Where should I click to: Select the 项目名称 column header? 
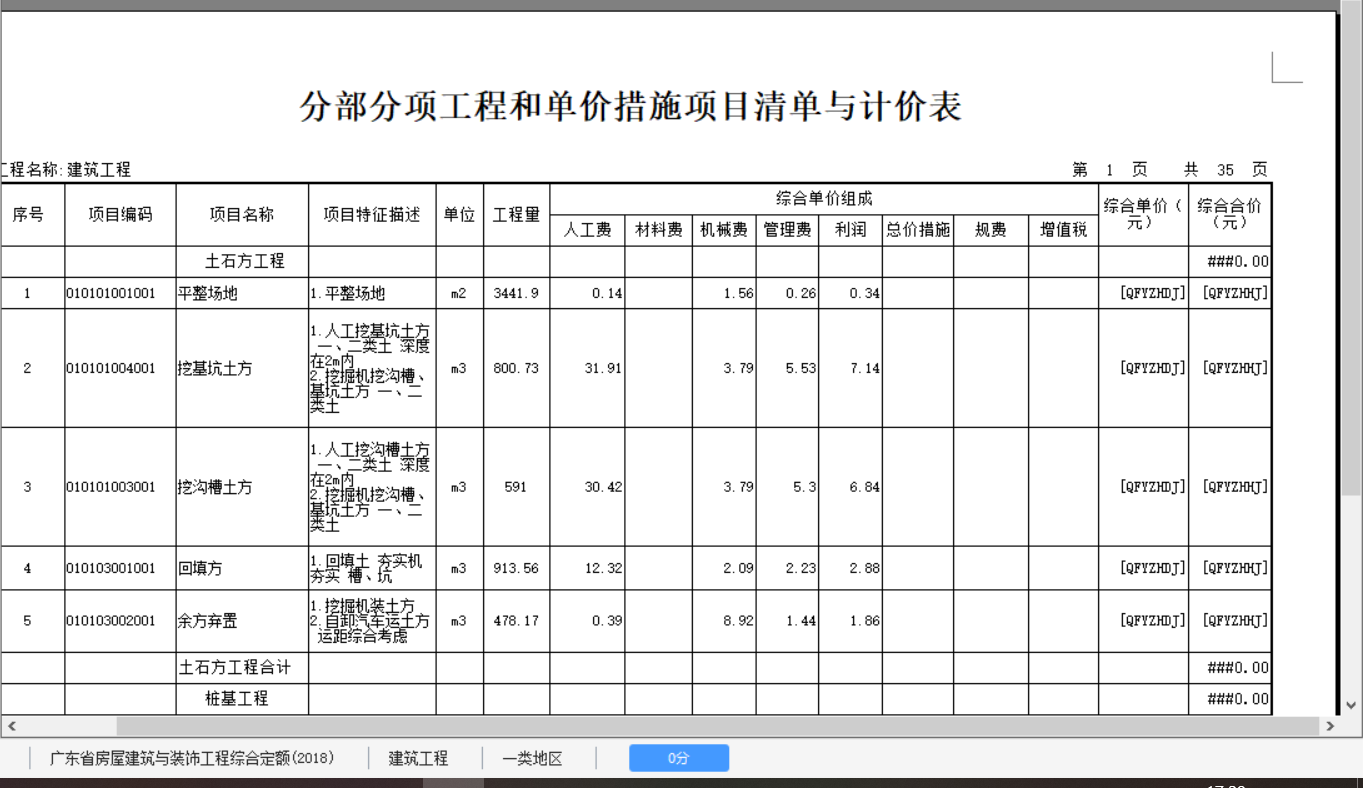pyautogui.click(x=242, y=214)
